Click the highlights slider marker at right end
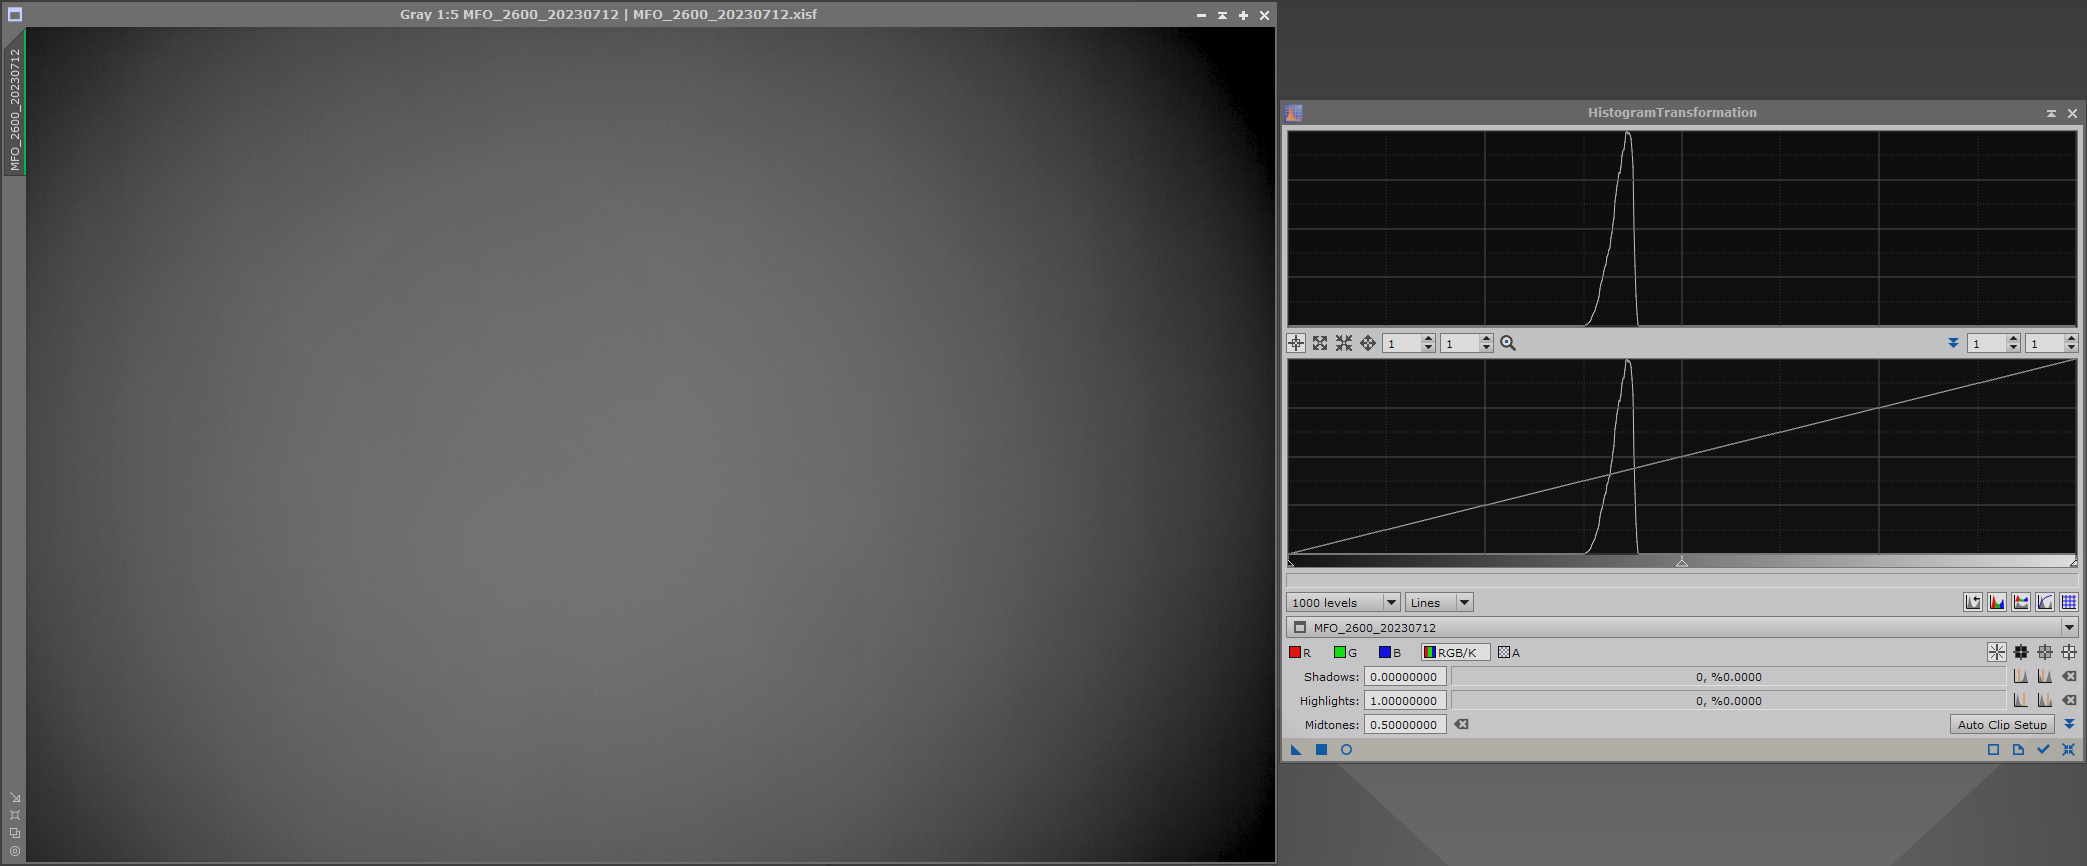Image resolution: width=2087 pixels, height=866 pixels. pos(2074,563)
